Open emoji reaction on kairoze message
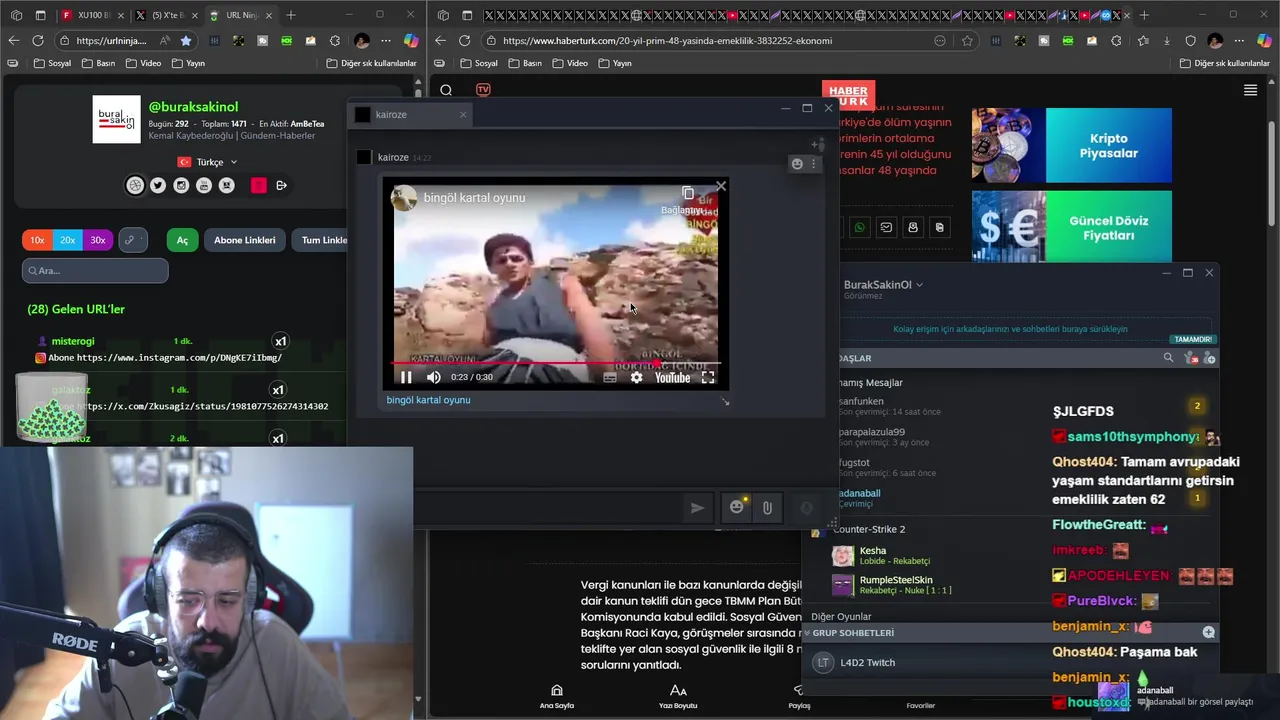Screen dimensions: 1280x720 coord(797,164)
